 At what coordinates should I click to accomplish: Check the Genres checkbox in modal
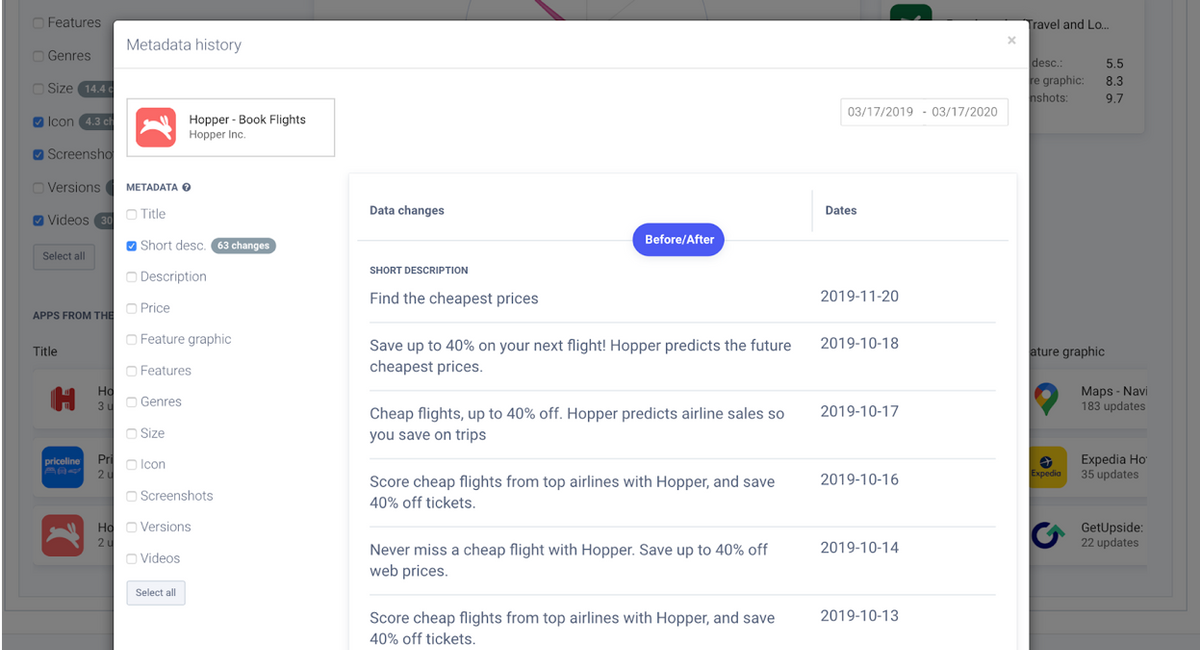[x=132, y=402]
